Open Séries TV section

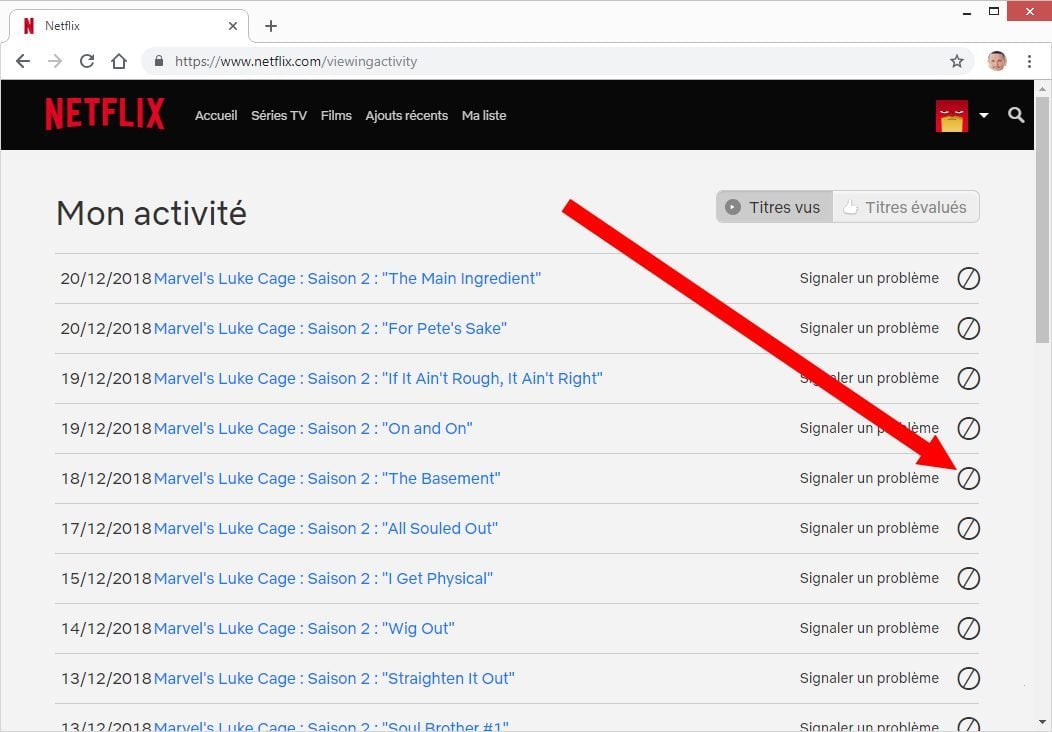[x=279, y=115]
